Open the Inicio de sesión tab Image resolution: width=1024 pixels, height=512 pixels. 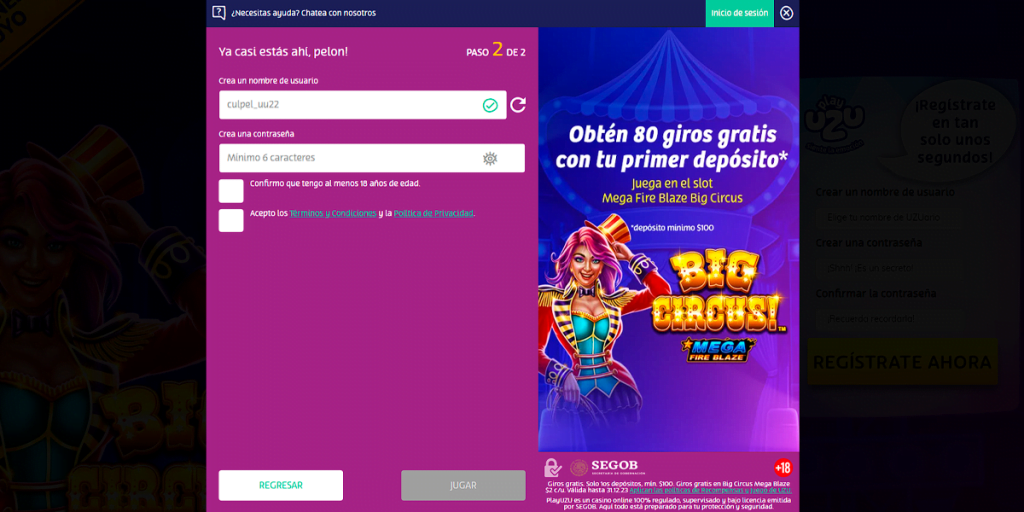tap(739, 13)
